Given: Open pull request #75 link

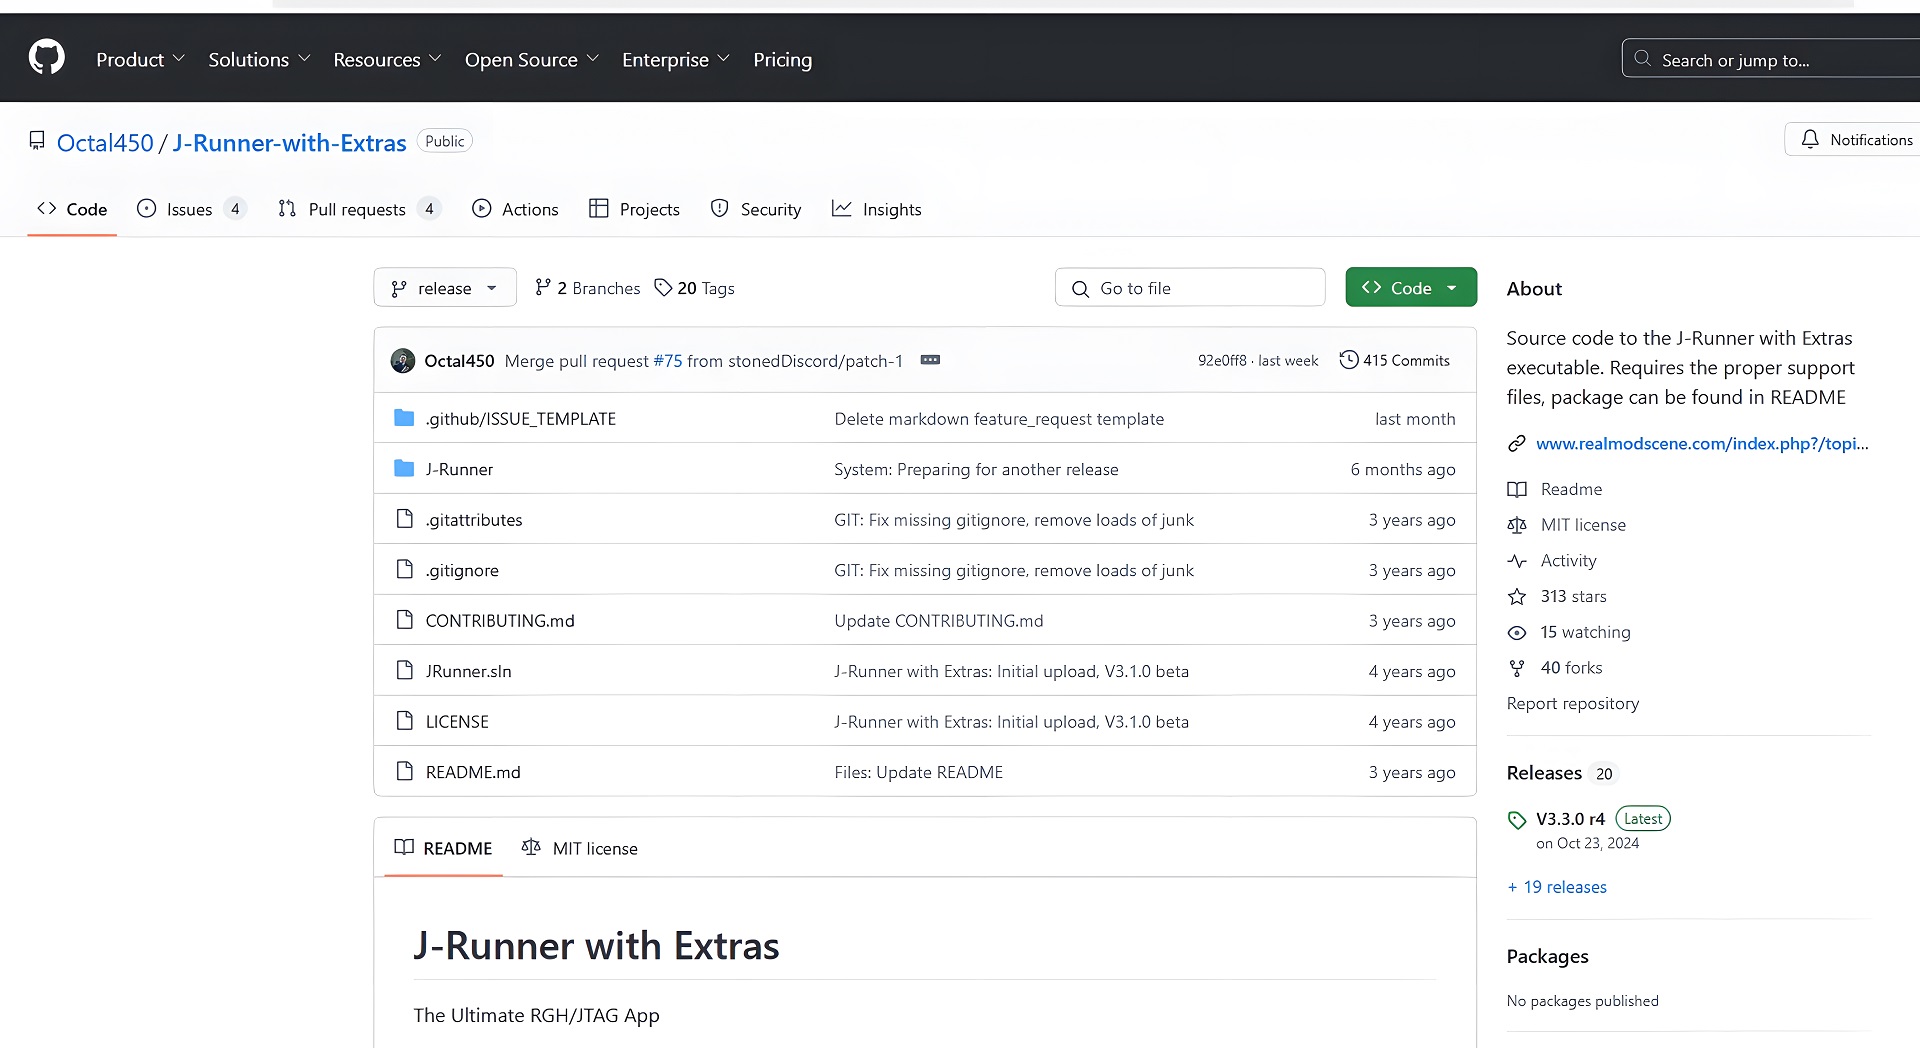Looking at the screenshot, I should click(x=668, y=361).
